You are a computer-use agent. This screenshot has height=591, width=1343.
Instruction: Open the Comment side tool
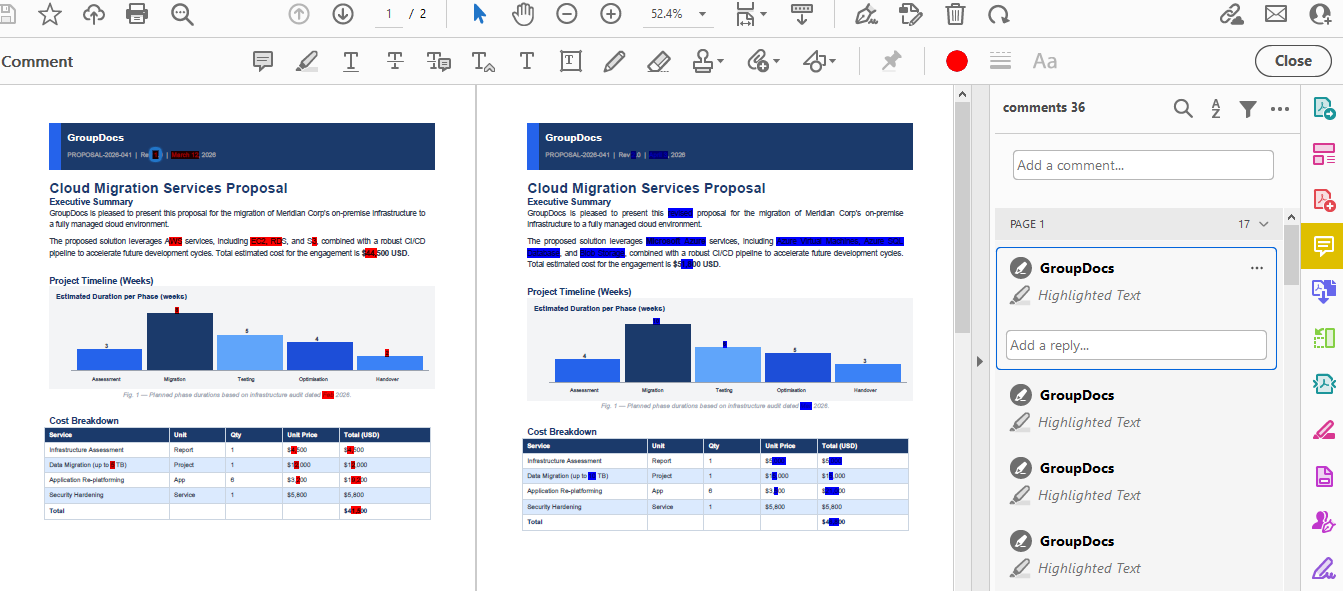pyautogui.click(x=1323, y=245)
